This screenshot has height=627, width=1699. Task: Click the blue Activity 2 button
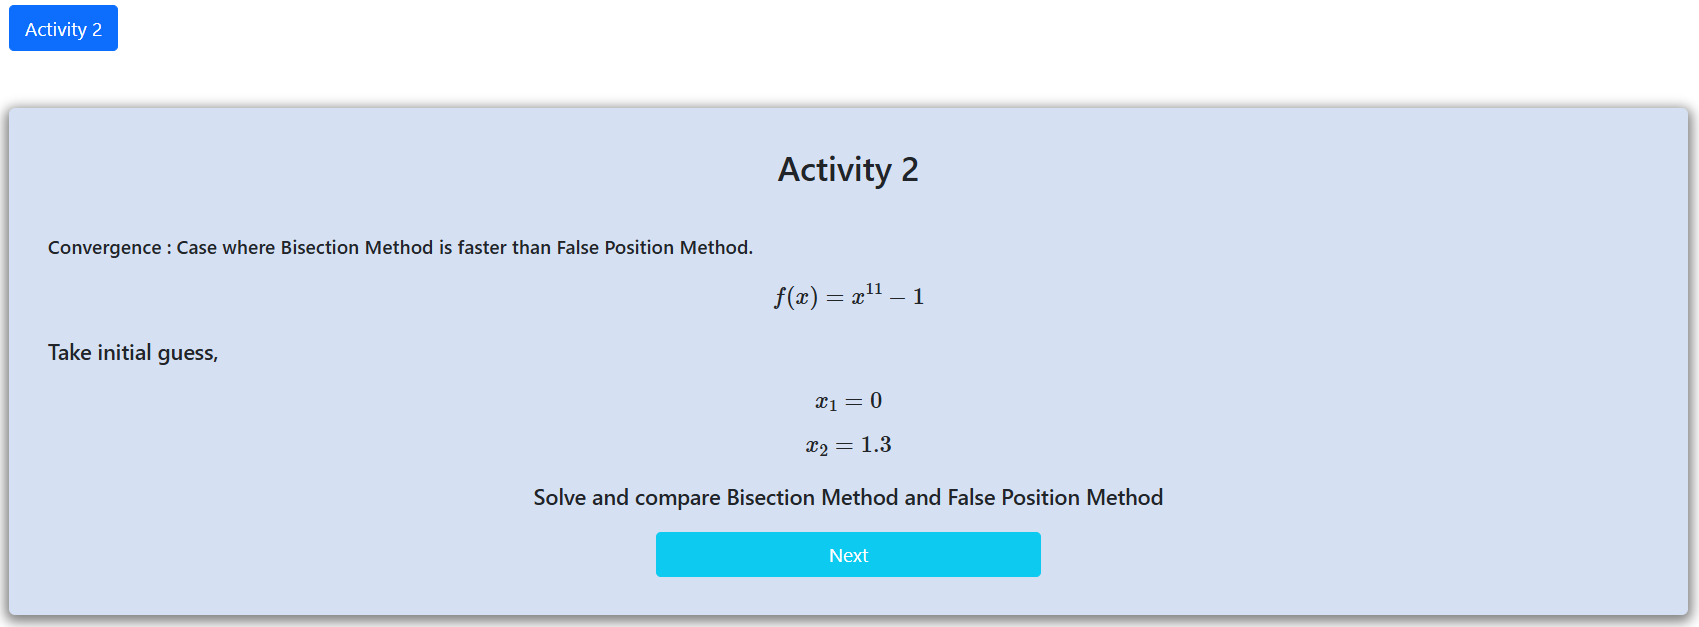pyautogui.click(x=63, y=29)
